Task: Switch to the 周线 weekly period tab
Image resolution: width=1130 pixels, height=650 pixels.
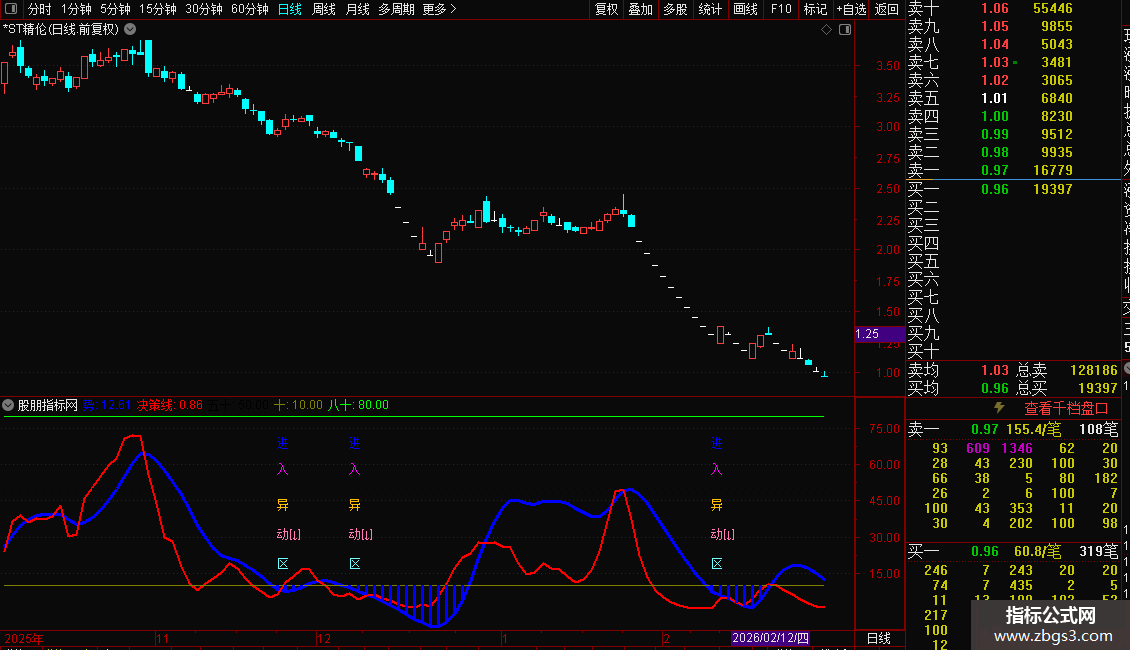Action: pos(324,9)
